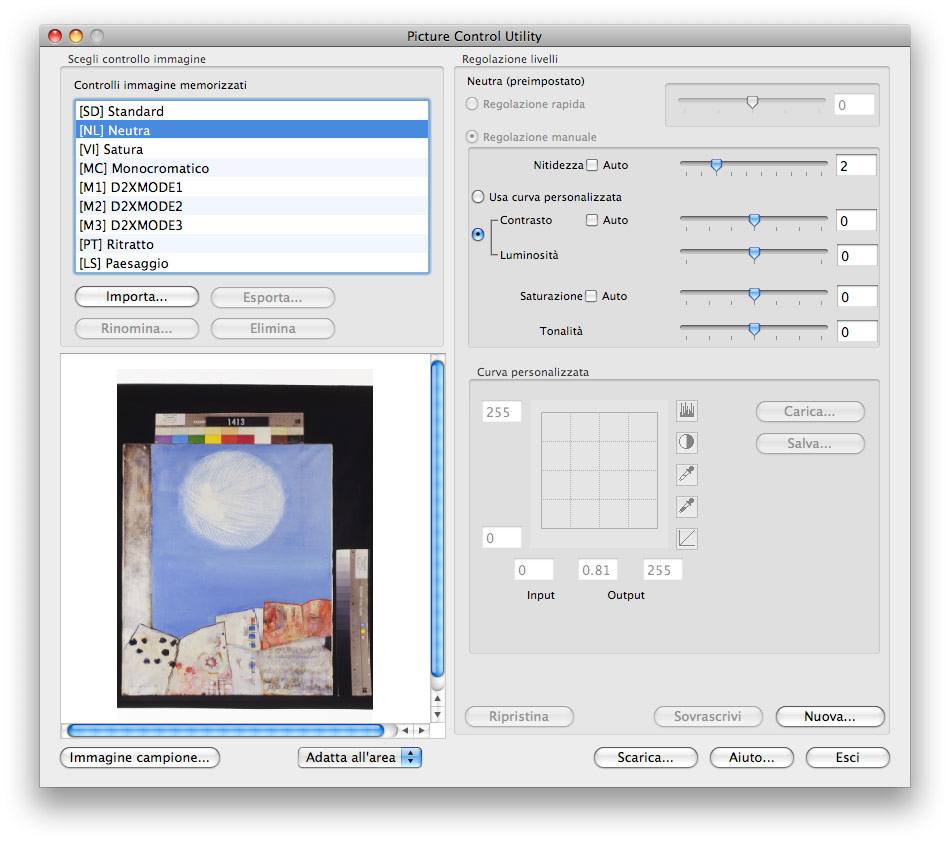Select Usa curva personalizzata radio button

tap(478, 197)
